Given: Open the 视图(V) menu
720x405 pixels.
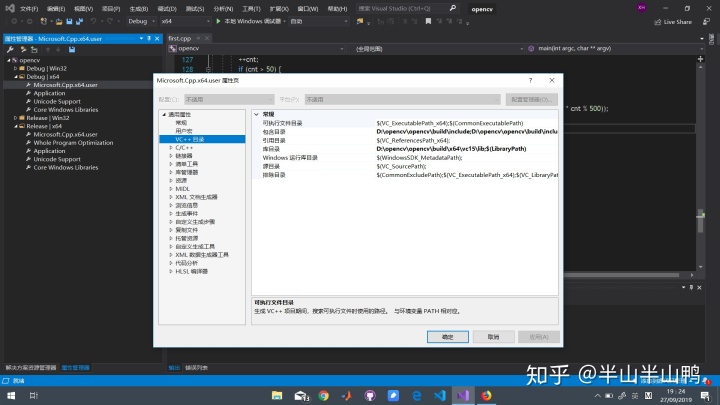Looking at the screenshot, I should coord(83,9).
